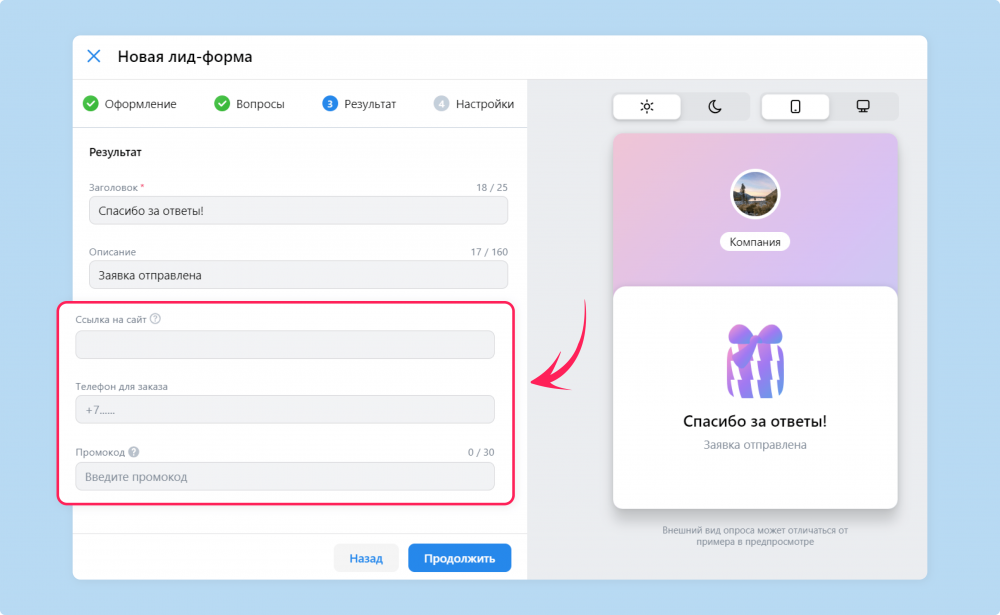Close the new lead form dialog with X
The width and height of the screenshot is (1000, 615).
(94, 56)
